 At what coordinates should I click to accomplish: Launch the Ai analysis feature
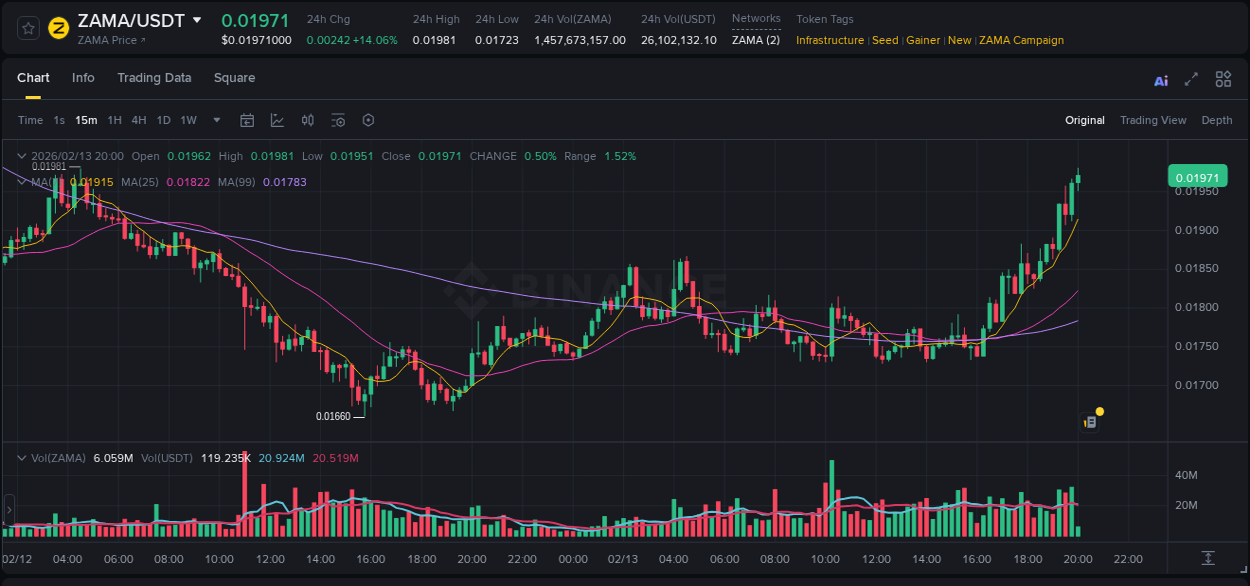pos(1161,78)
